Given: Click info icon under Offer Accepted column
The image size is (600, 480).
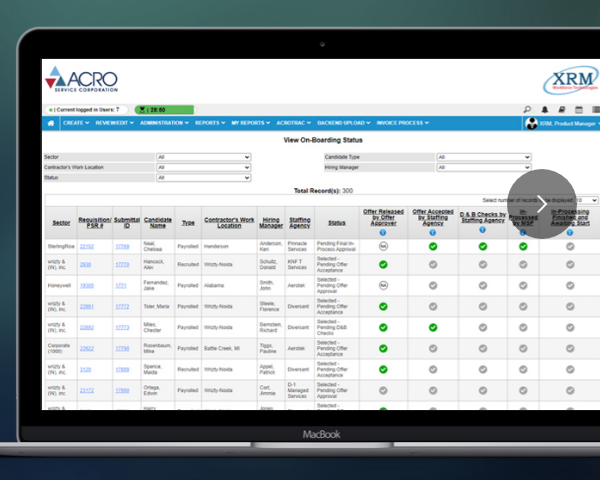Looking at the screenshot, I should tap(433, 232).
